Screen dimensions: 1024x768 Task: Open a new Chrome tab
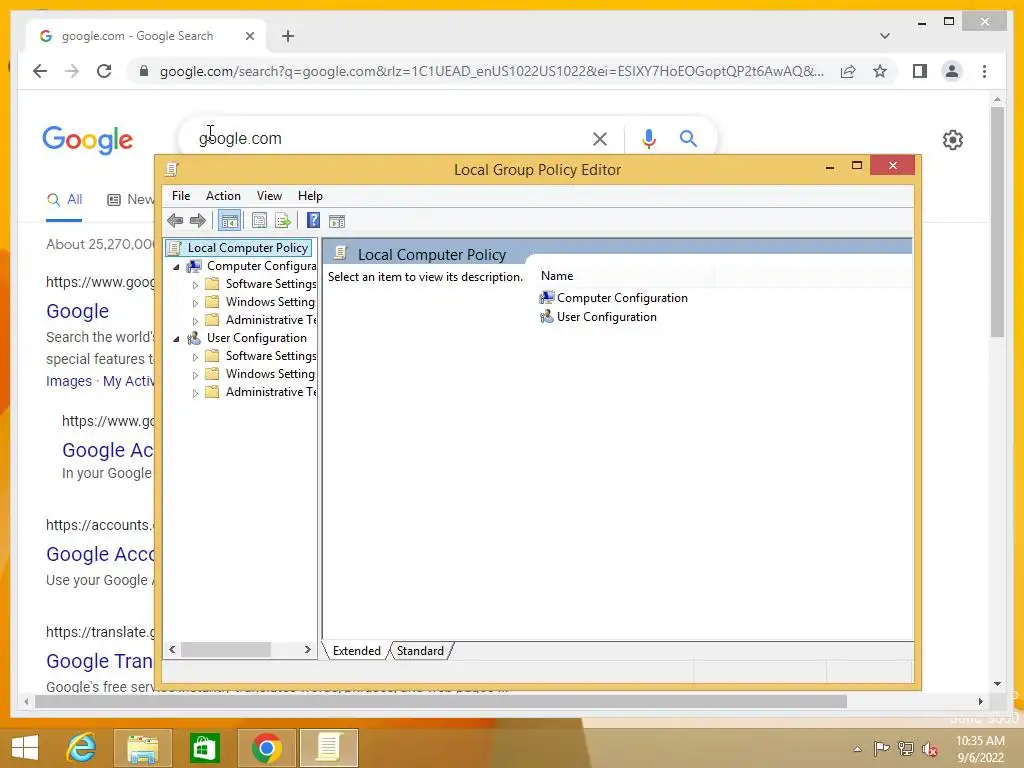(x=288, y=36)
